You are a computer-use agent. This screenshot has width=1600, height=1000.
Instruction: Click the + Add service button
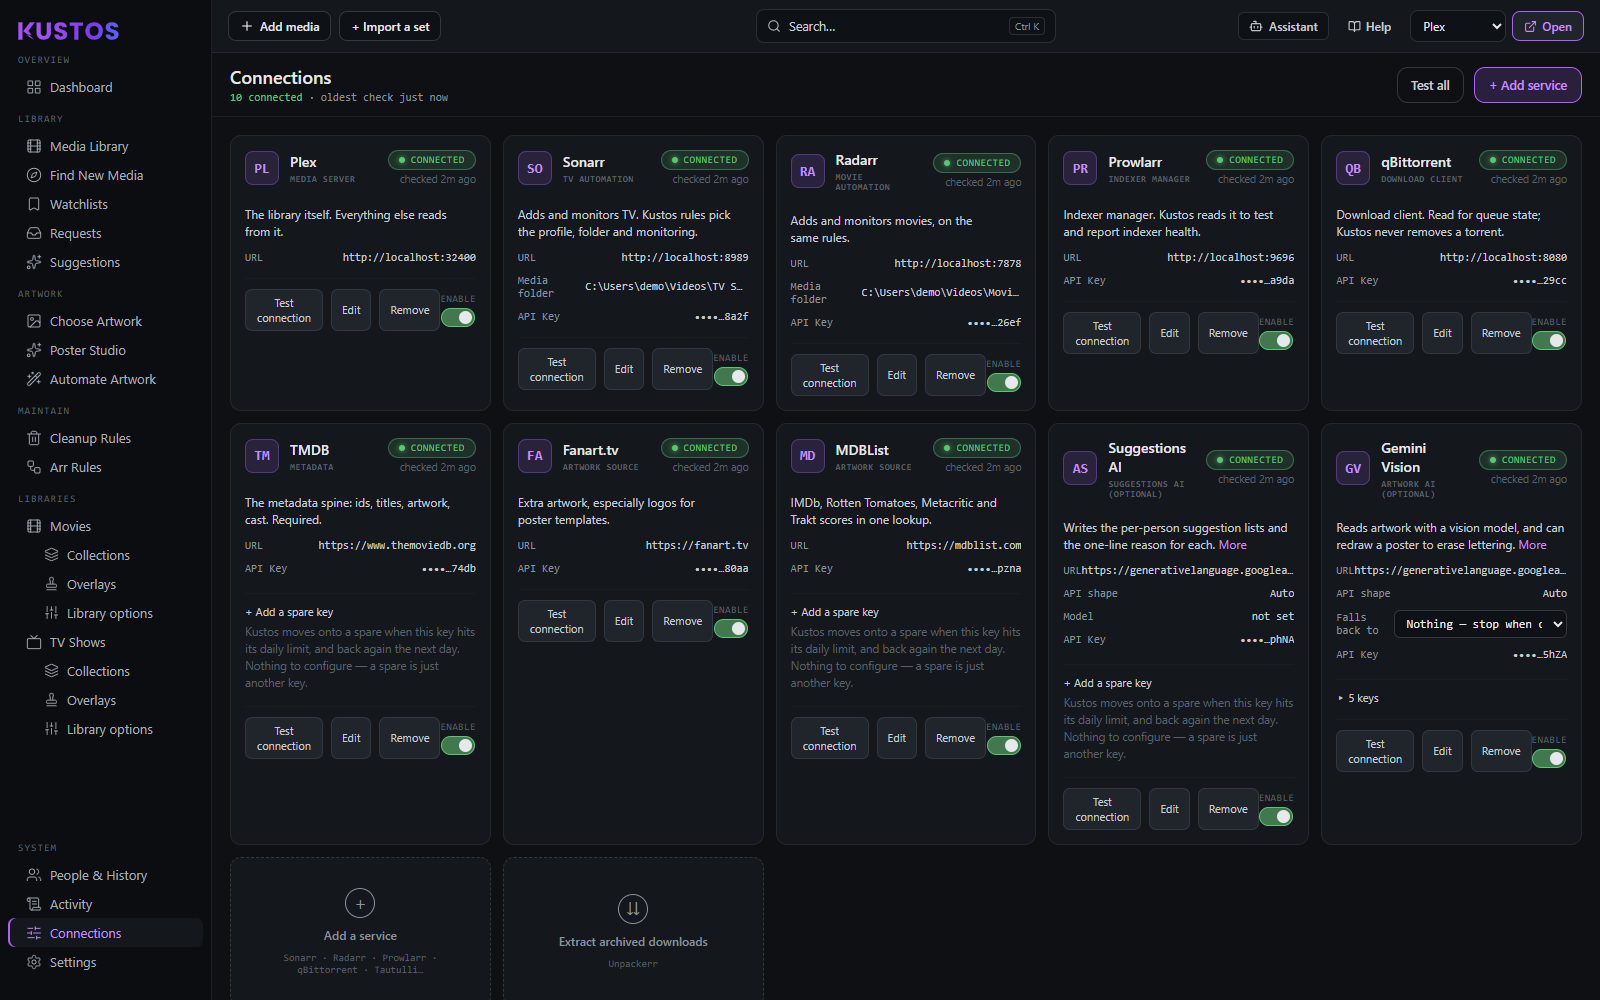[1528, 85]
